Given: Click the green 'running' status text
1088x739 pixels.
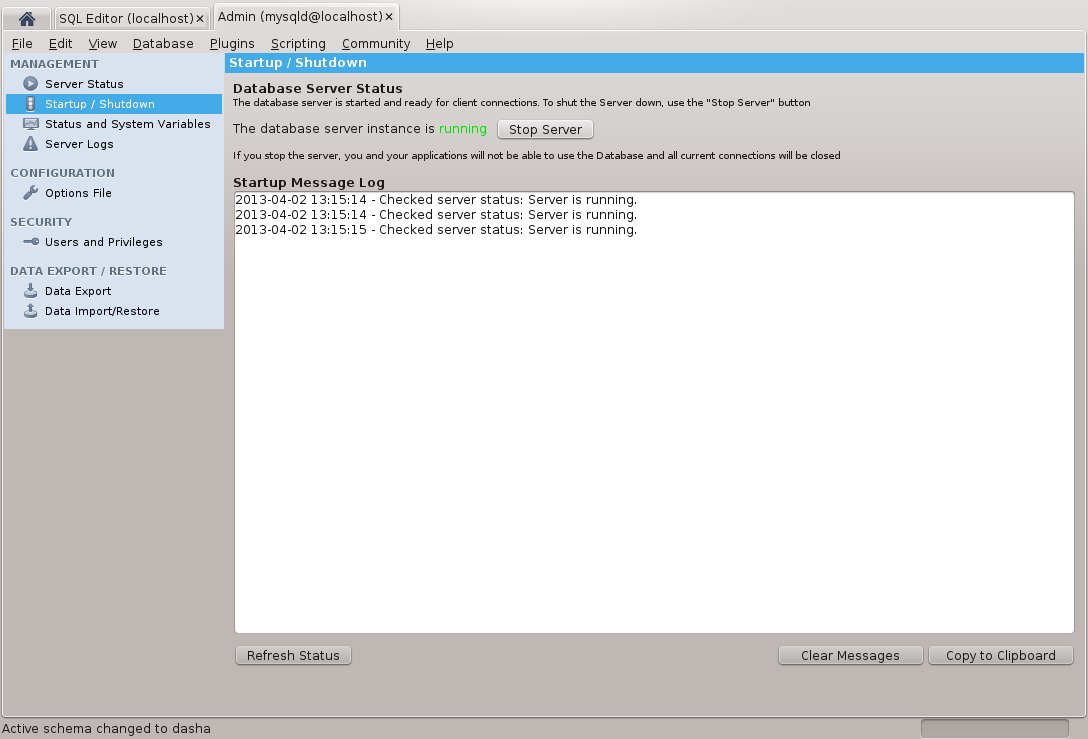Looking at the screenshot, I should pos(463,129).
